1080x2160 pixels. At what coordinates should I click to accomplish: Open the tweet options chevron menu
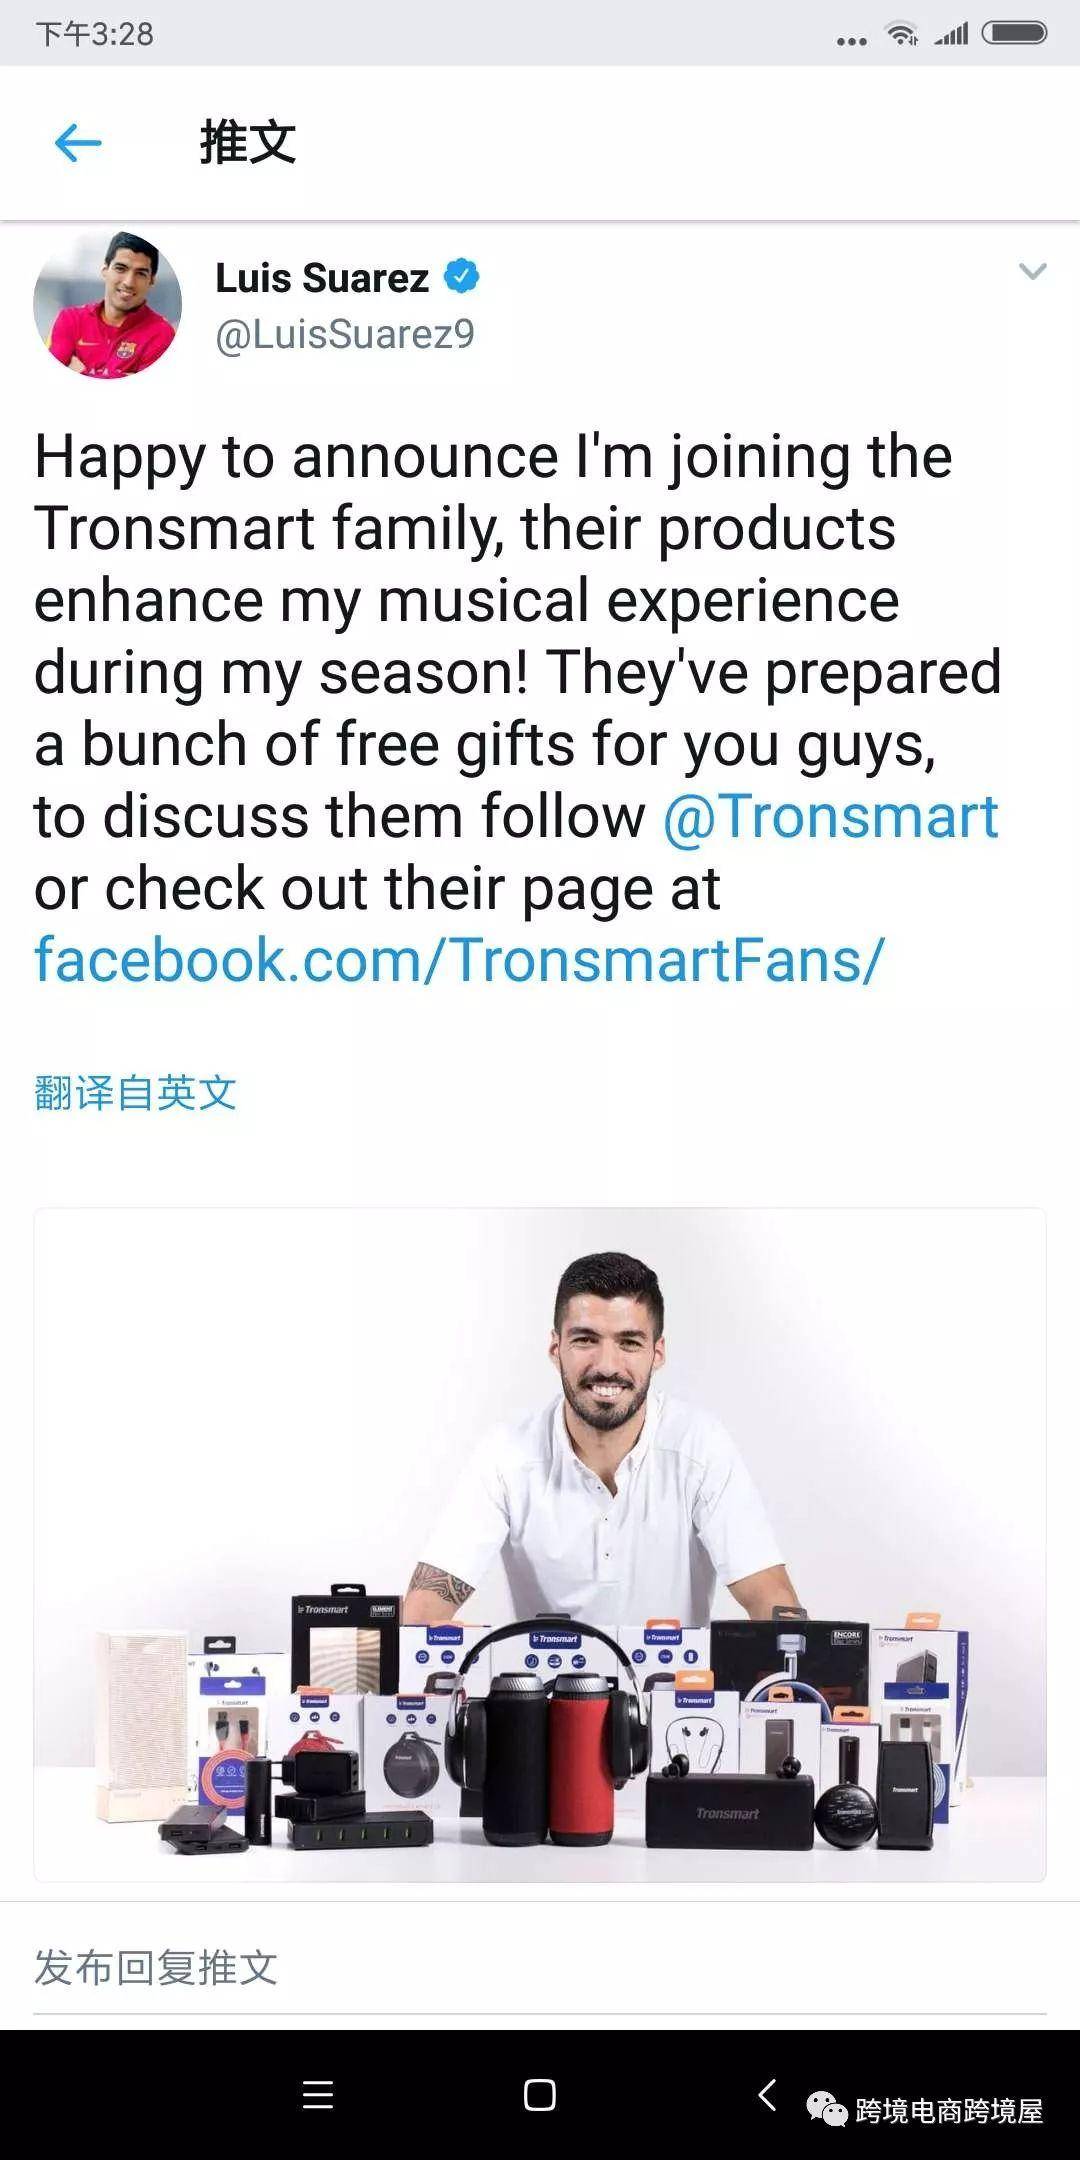click(x=1032, y=271)
